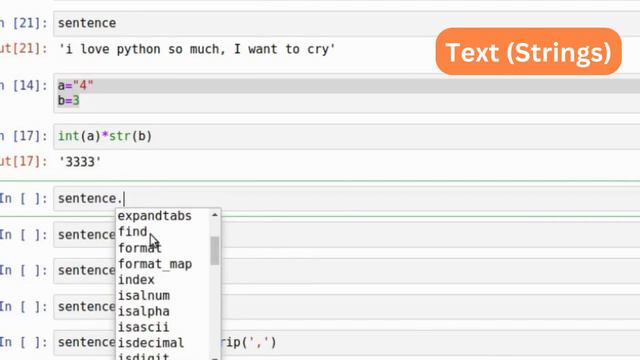Screen dimensions: 640x360
Task: Select cell In [21] containing 'sentence'
Action: pyautogui.click(x=346, y=23)
